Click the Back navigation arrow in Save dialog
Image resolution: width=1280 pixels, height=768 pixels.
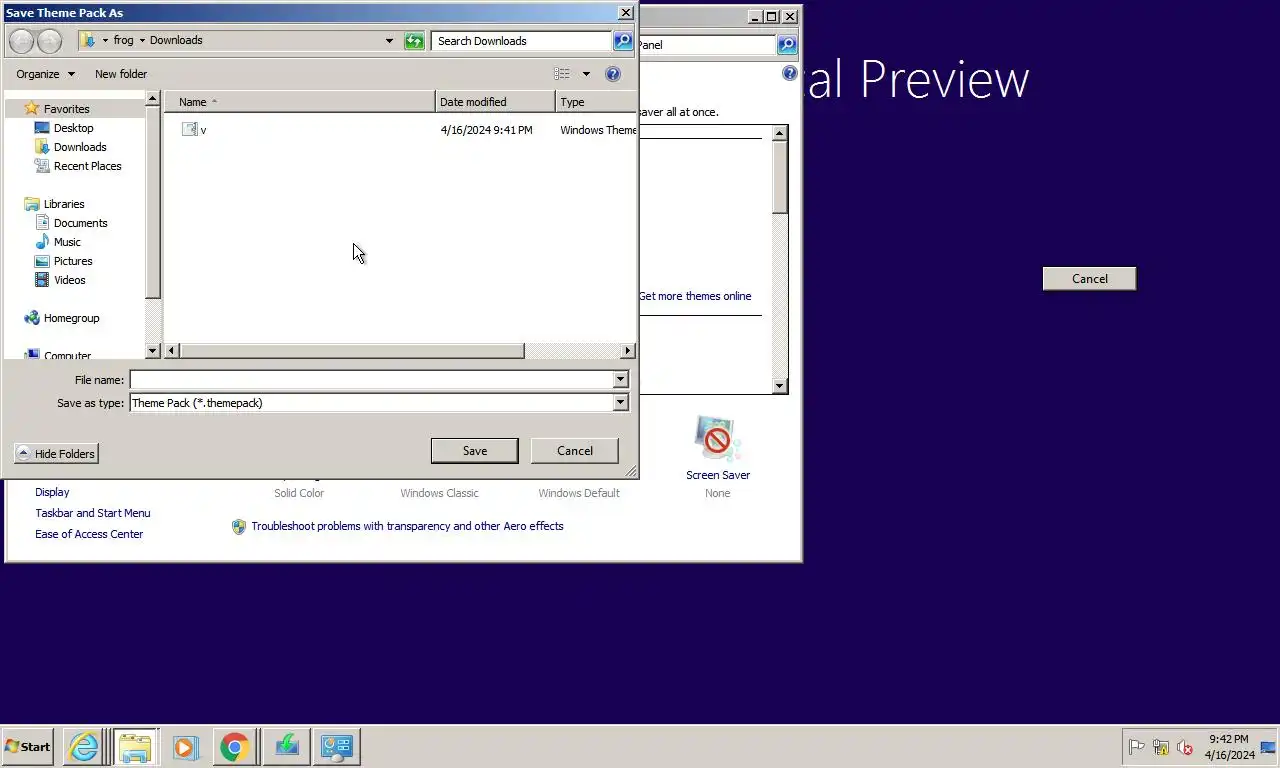21,41
